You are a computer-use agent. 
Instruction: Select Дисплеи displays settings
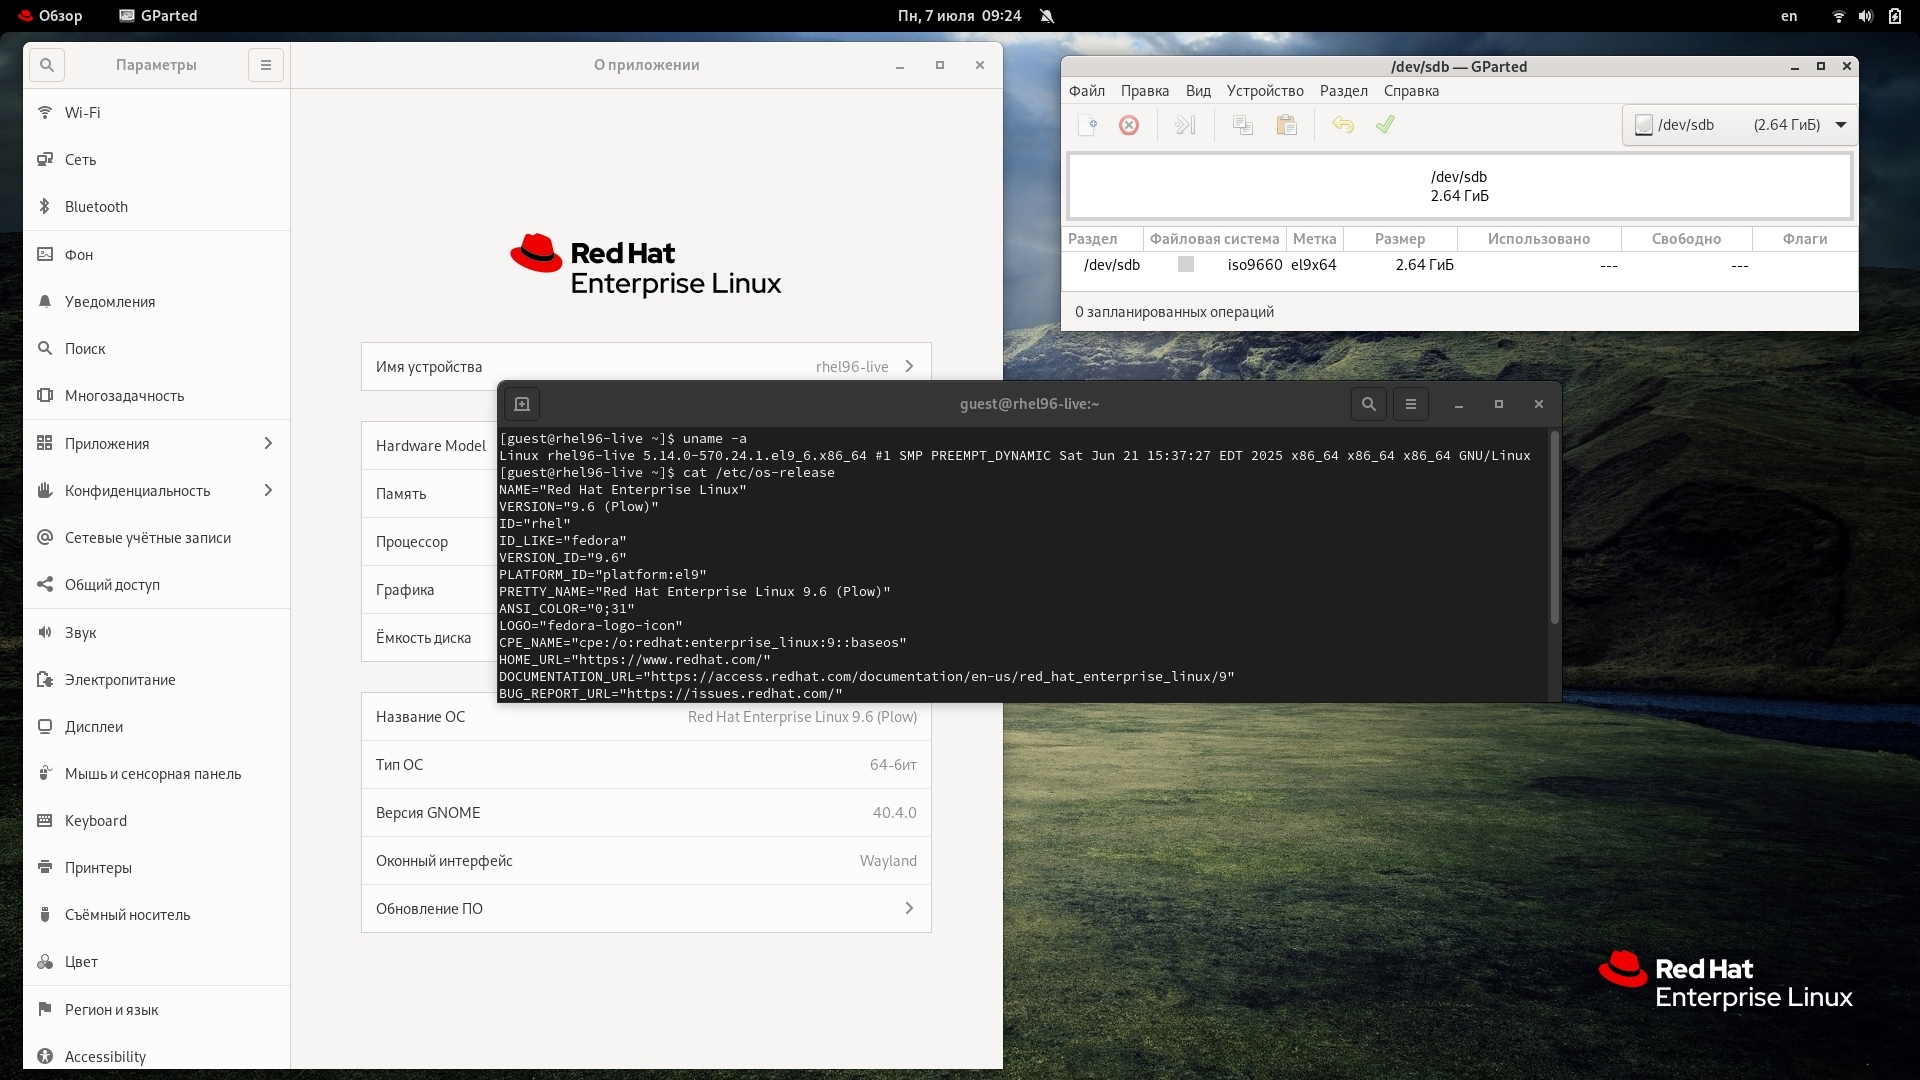pyautogui.click(x=157, y=727)
